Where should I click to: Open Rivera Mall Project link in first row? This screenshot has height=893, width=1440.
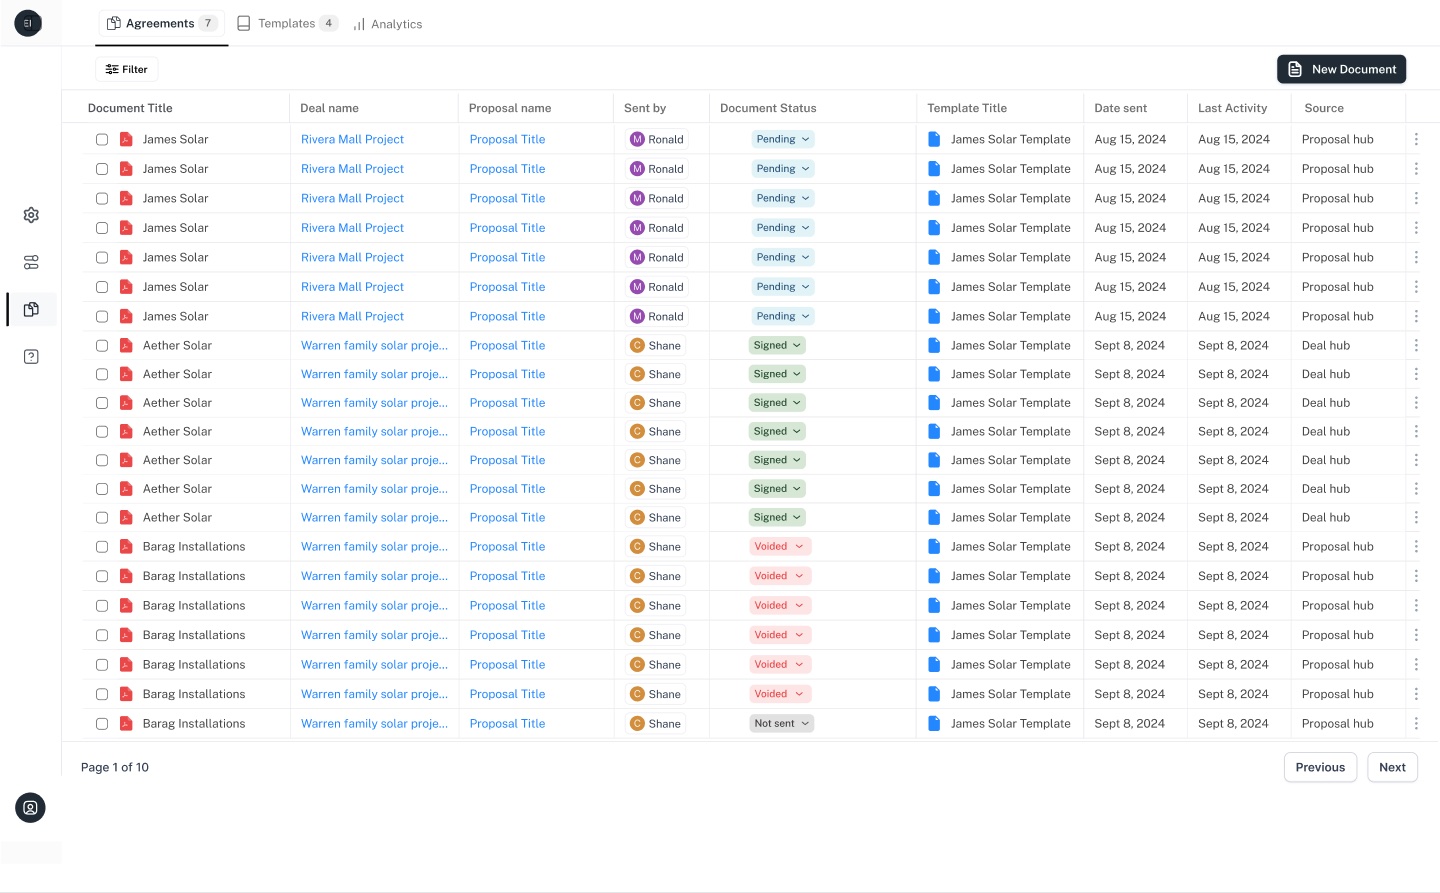[352, 139]
